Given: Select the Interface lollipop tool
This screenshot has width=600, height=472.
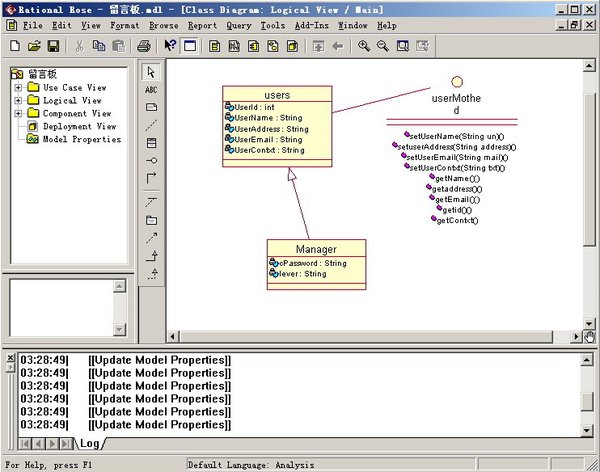Looking at the screenshot, I should 152,160.
